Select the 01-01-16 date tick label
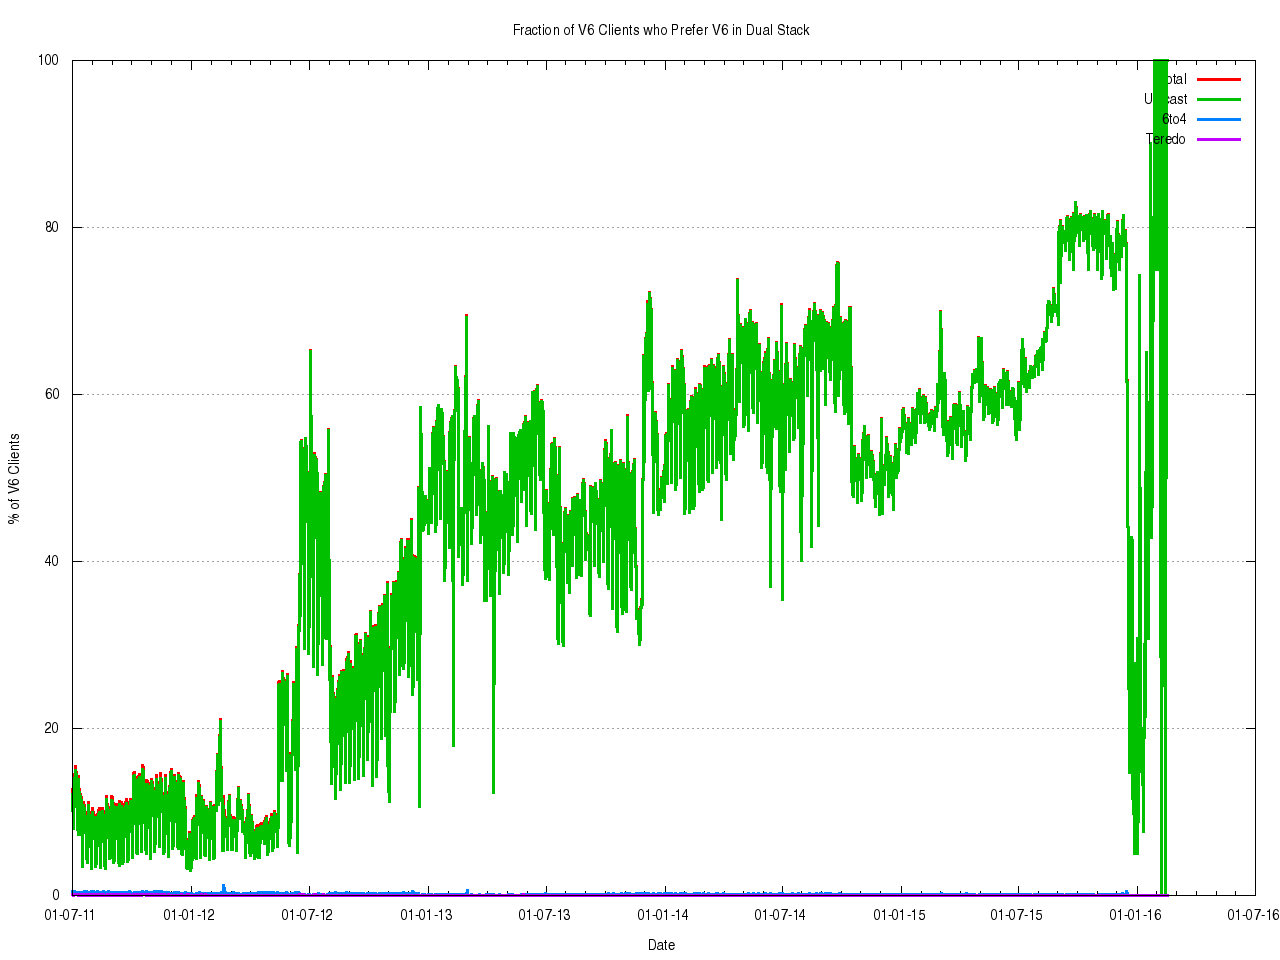The width and height of the screenshot is (1280, 960). (x=1135, y=914)
